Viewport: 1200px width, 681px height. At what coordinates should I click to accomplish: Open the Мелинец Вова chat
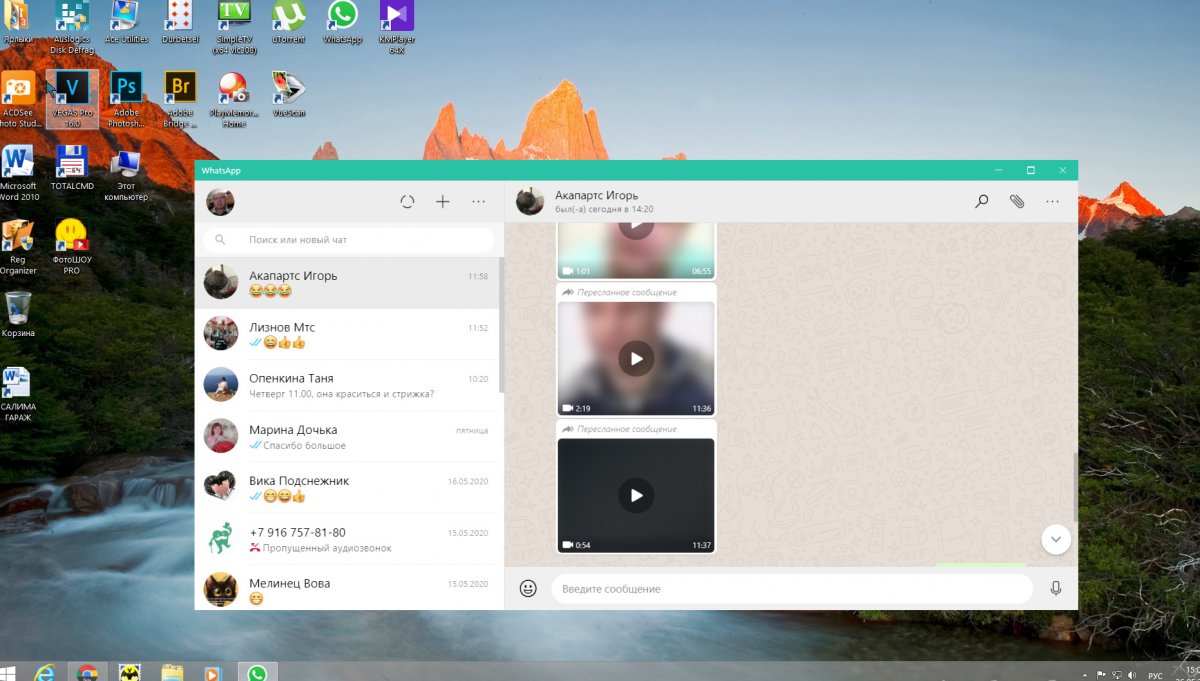point(348,588)
